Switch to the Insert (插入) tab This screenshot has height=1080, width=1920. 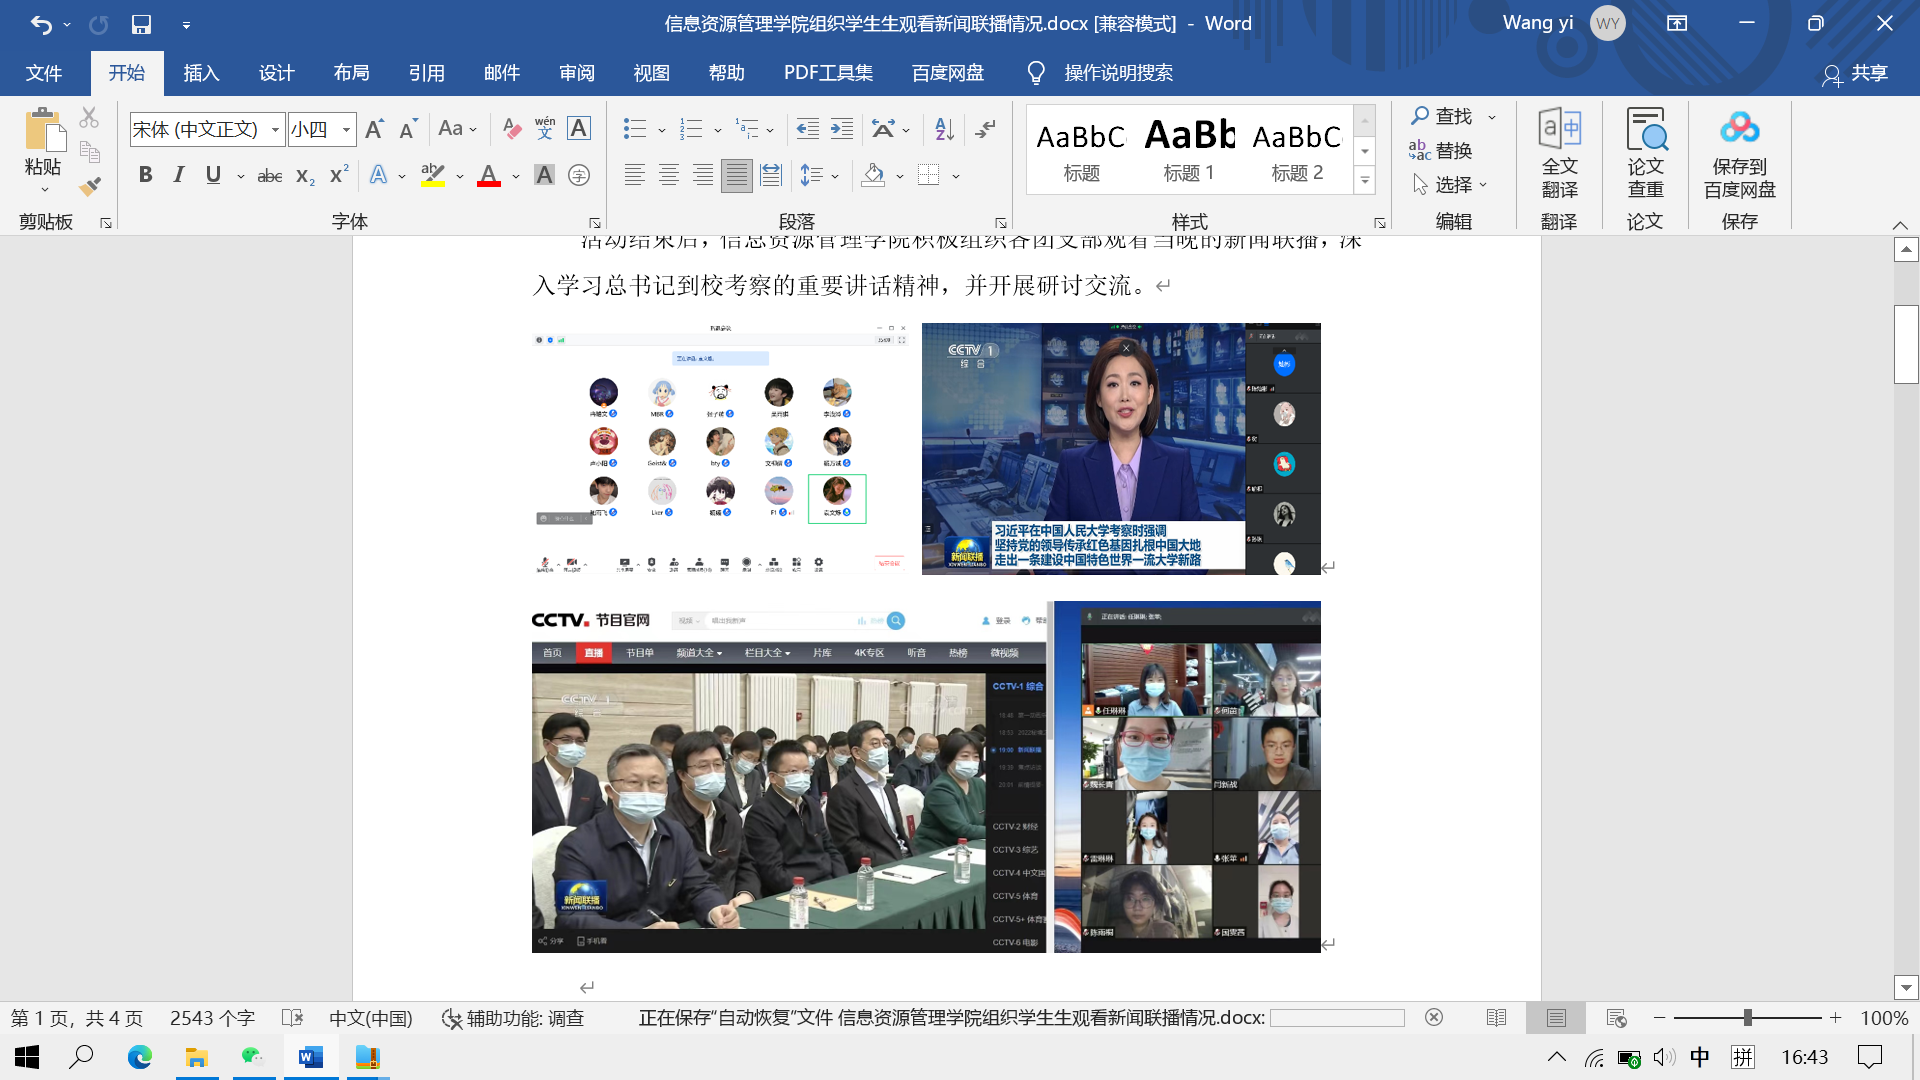point(201,73)
